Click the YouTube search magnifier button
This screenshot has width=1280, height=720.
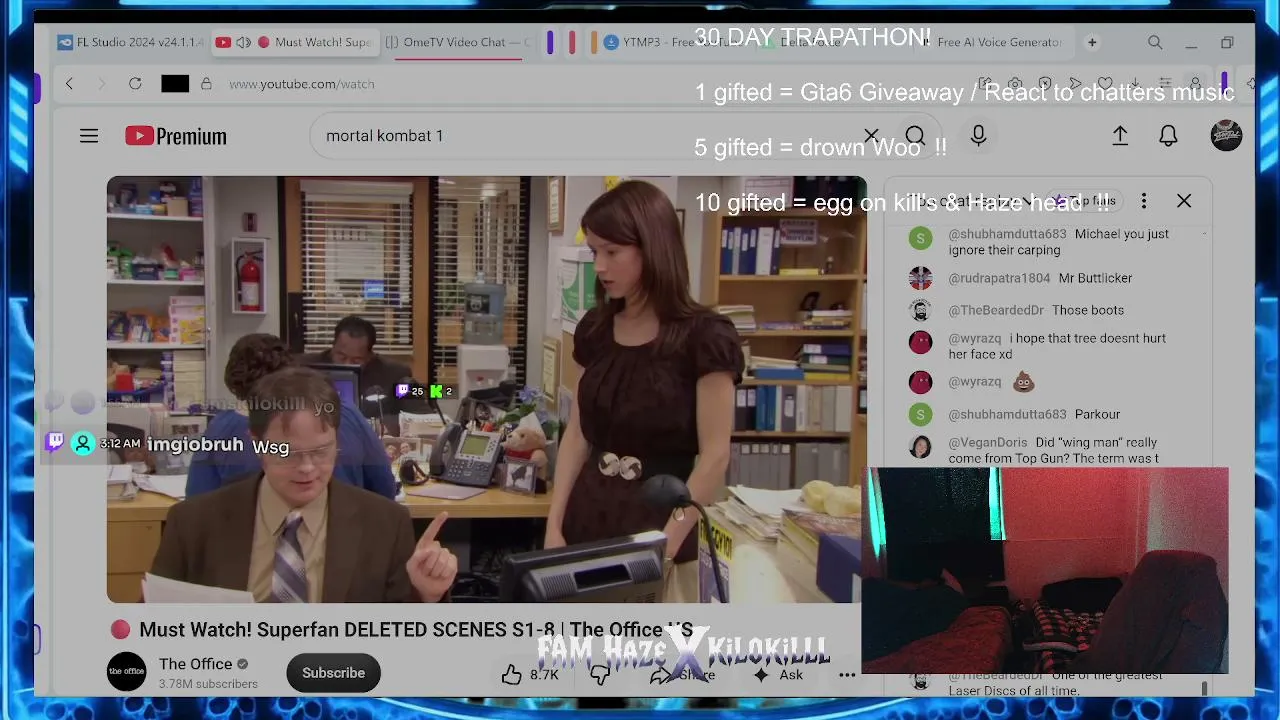[x=914, y=136]
